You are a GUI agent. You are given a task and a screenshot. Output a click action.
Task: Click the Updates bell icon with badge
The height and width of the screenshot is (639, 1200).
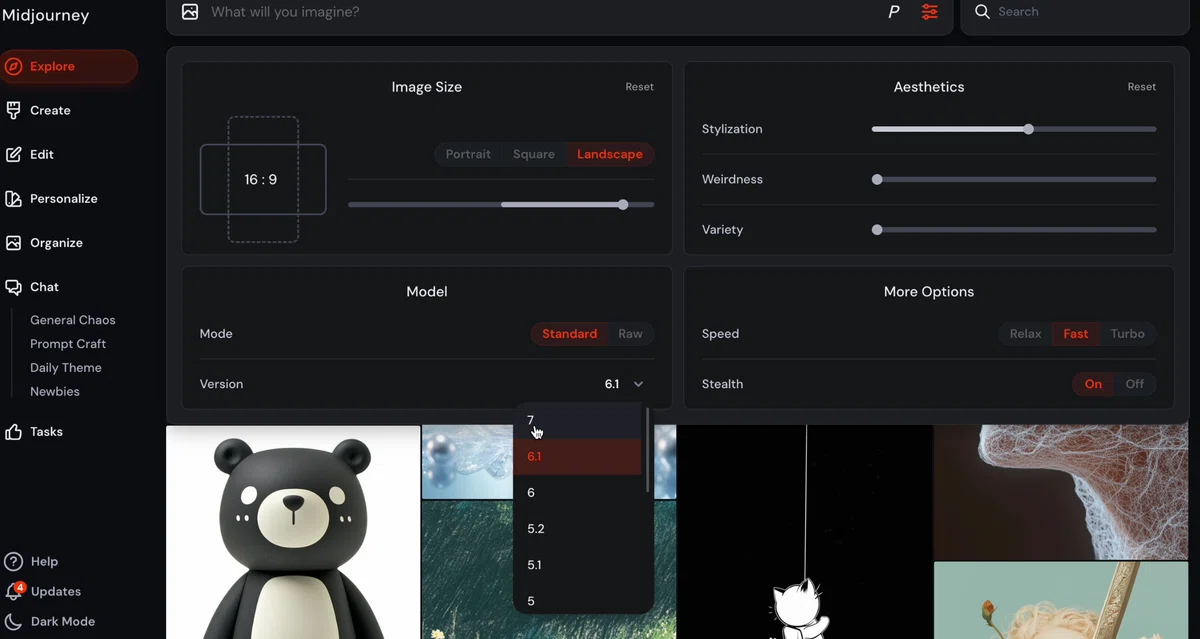pos(14,591)
